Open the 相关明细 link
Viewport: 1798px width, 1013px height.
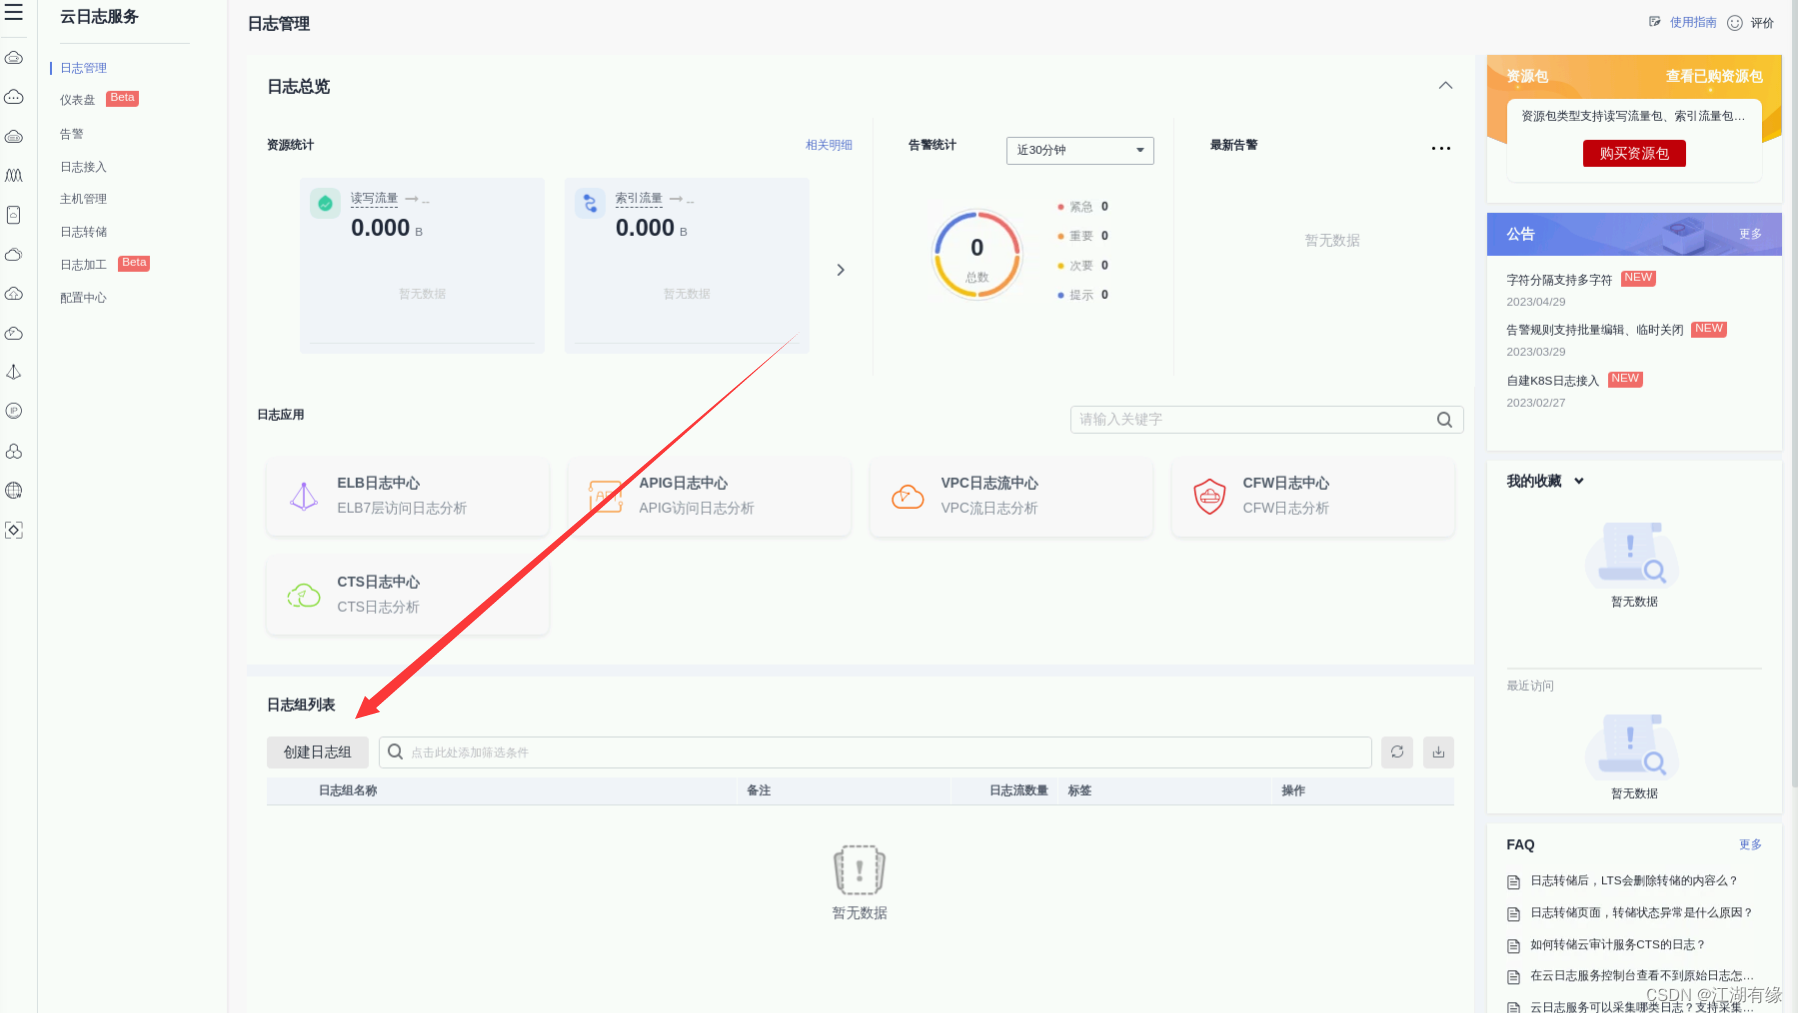tap(829, 145)
